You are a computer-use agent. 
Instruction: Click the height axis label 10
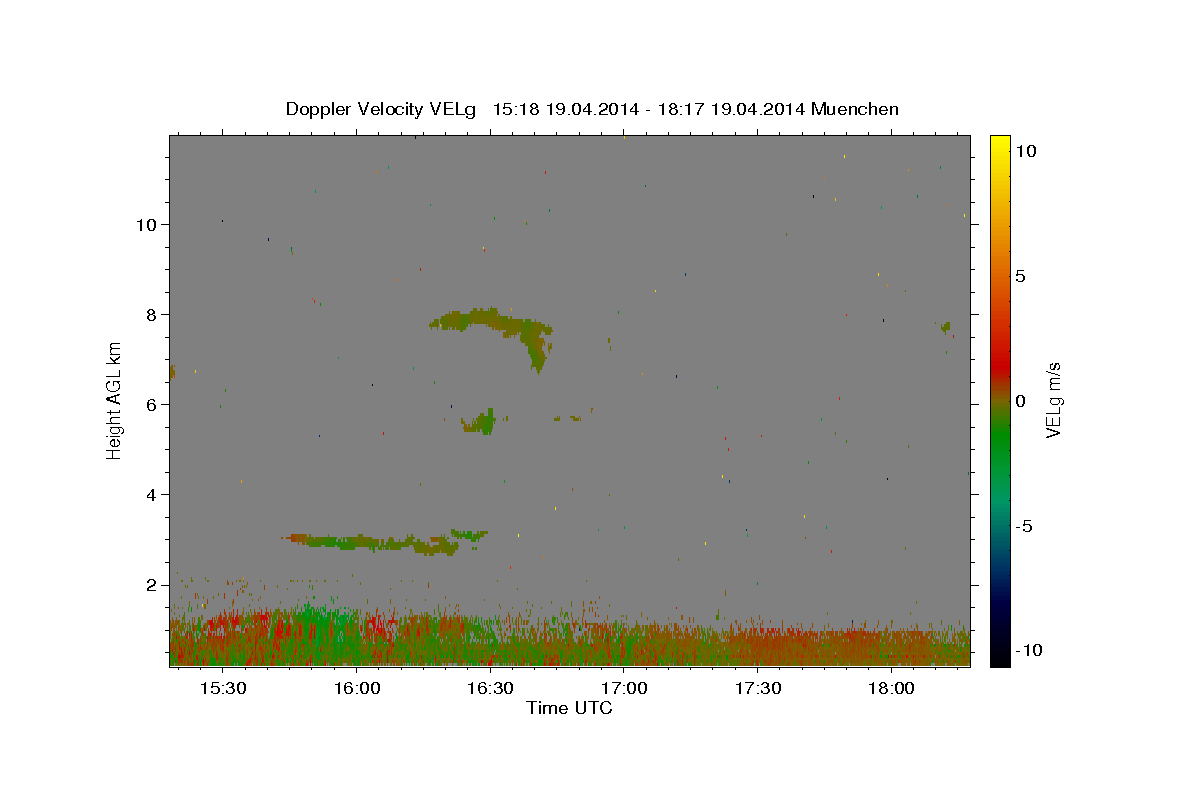click(x=149, y=225)
